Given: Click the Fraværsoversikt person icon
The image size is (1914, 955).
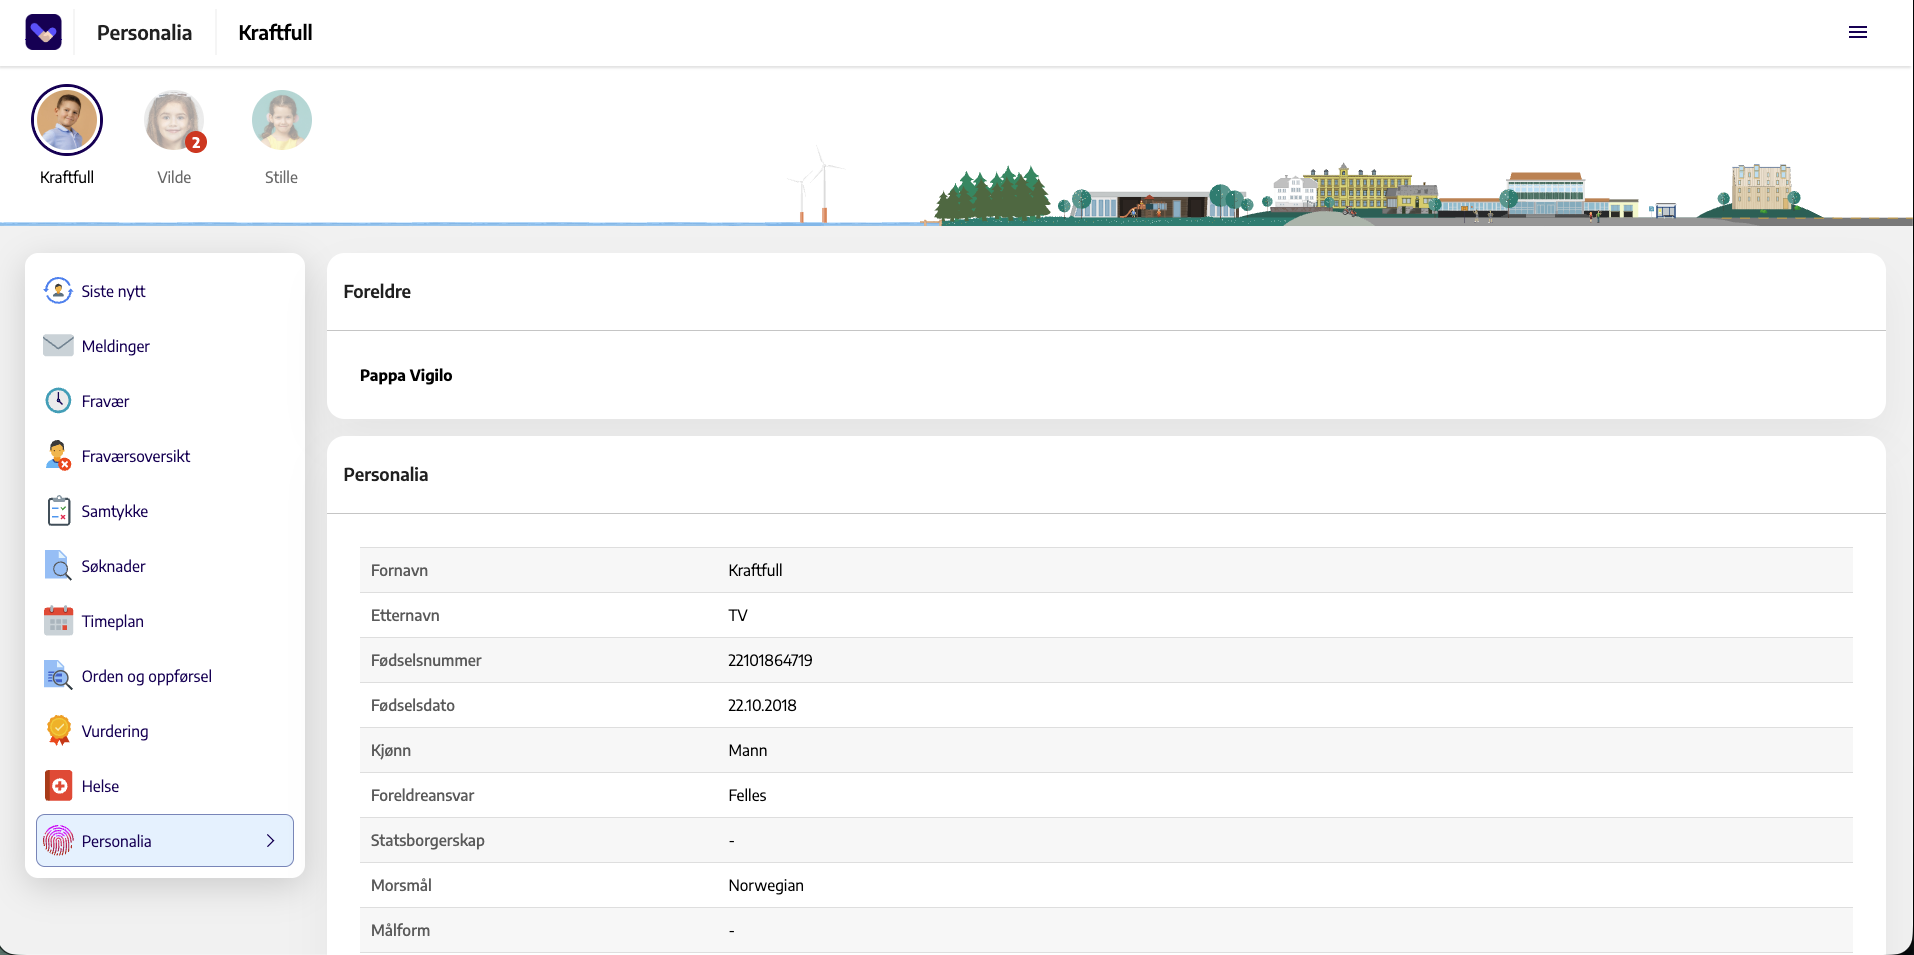Looking at the screenshot, I should pos(58,456).
